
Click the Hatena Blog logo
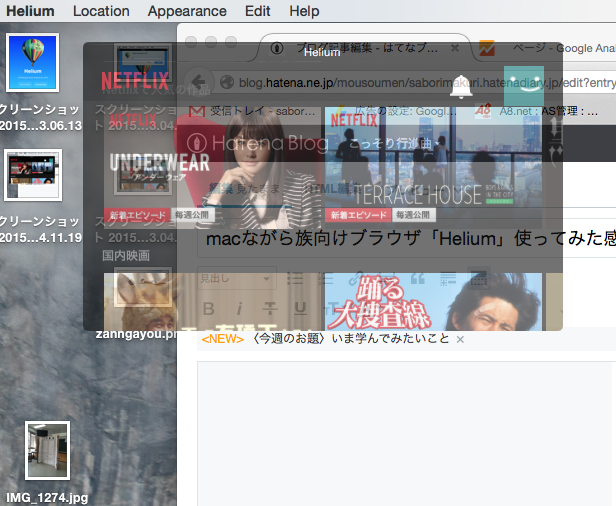click(258, 143)
